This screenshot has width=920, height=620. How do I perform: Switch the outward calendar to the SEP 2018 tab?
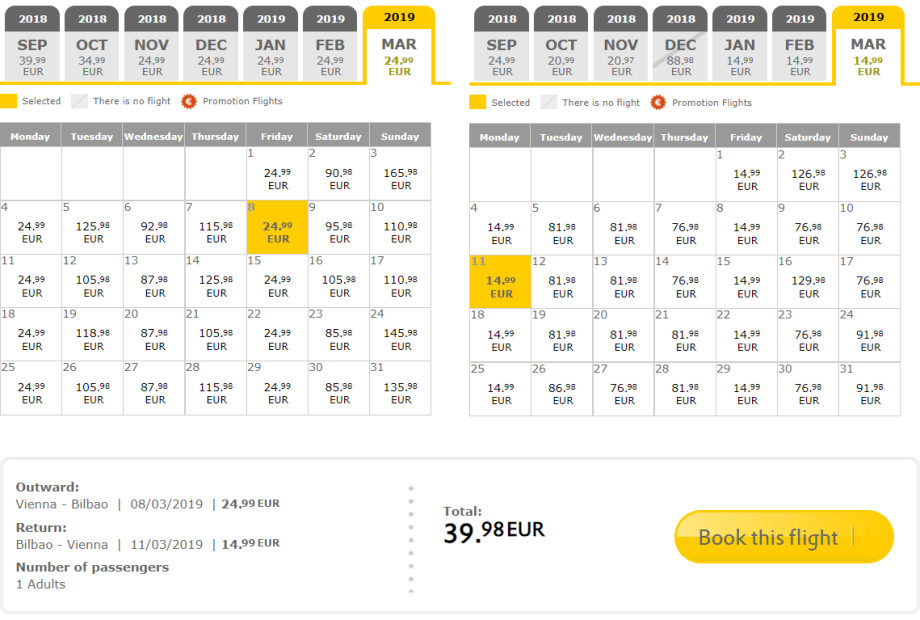coord(32,45)
